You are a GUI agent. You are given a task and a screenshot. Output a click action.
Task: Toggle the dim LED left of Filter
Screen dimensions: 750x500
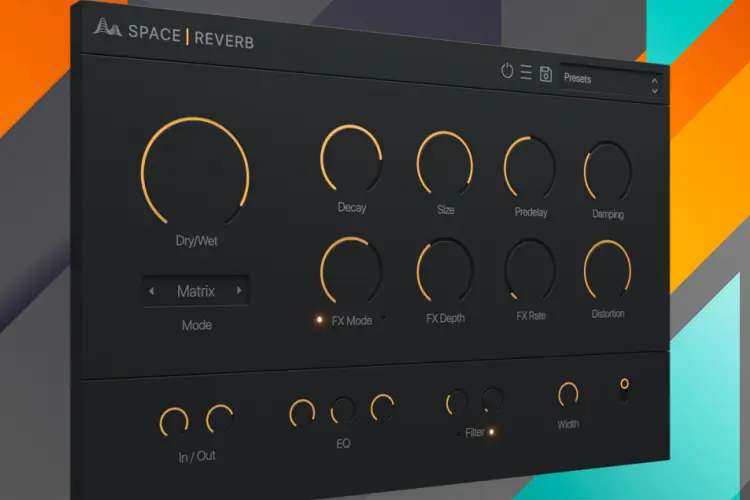coord(458,433)
